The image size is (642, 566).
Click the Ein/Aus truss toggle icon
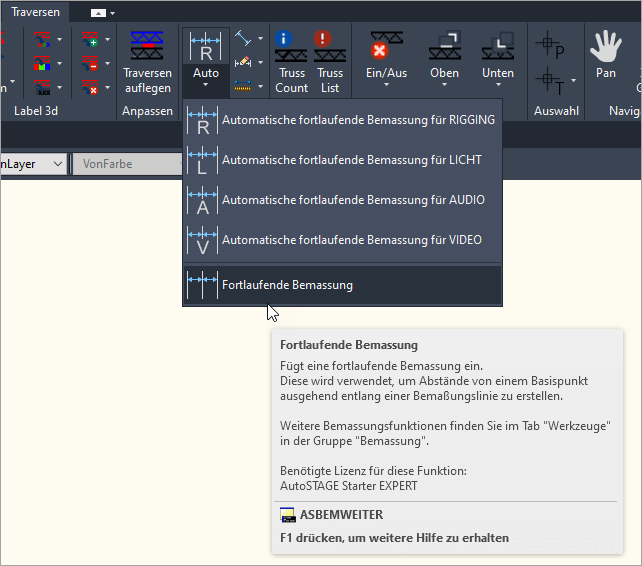pyautogui.click(x=386, y=46)
